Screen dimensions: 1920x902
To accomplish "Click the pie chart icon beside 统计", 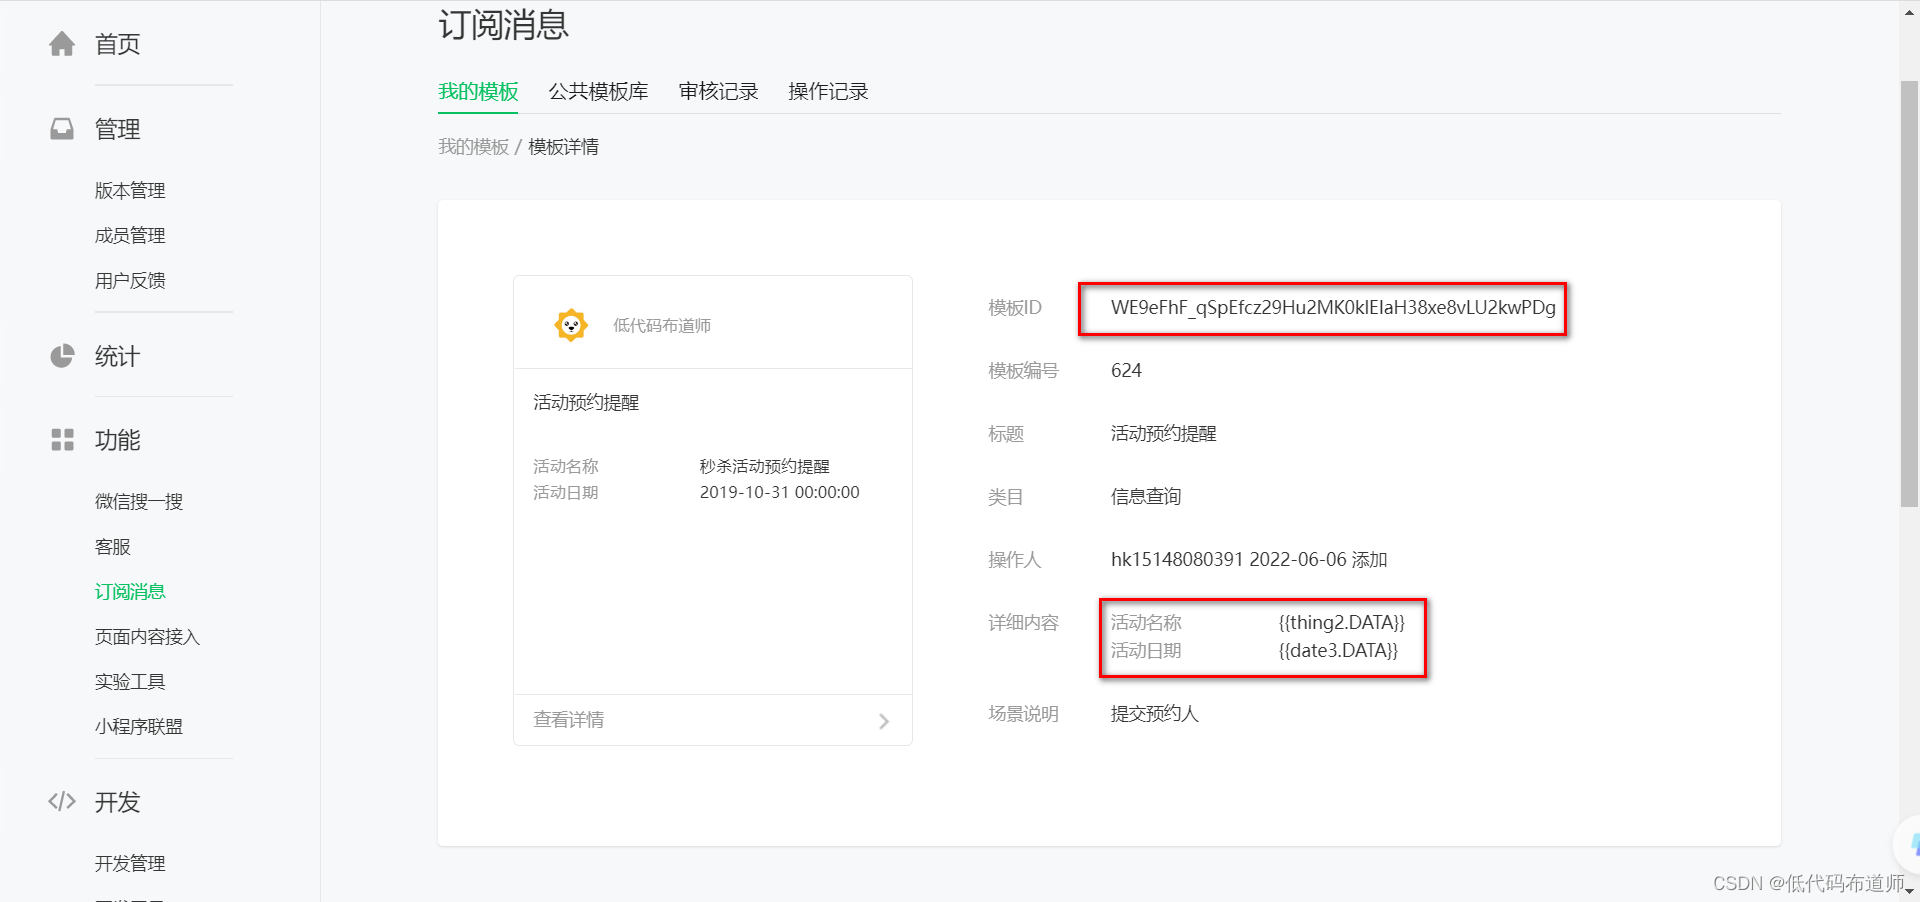I will click(x=62, y=356).
